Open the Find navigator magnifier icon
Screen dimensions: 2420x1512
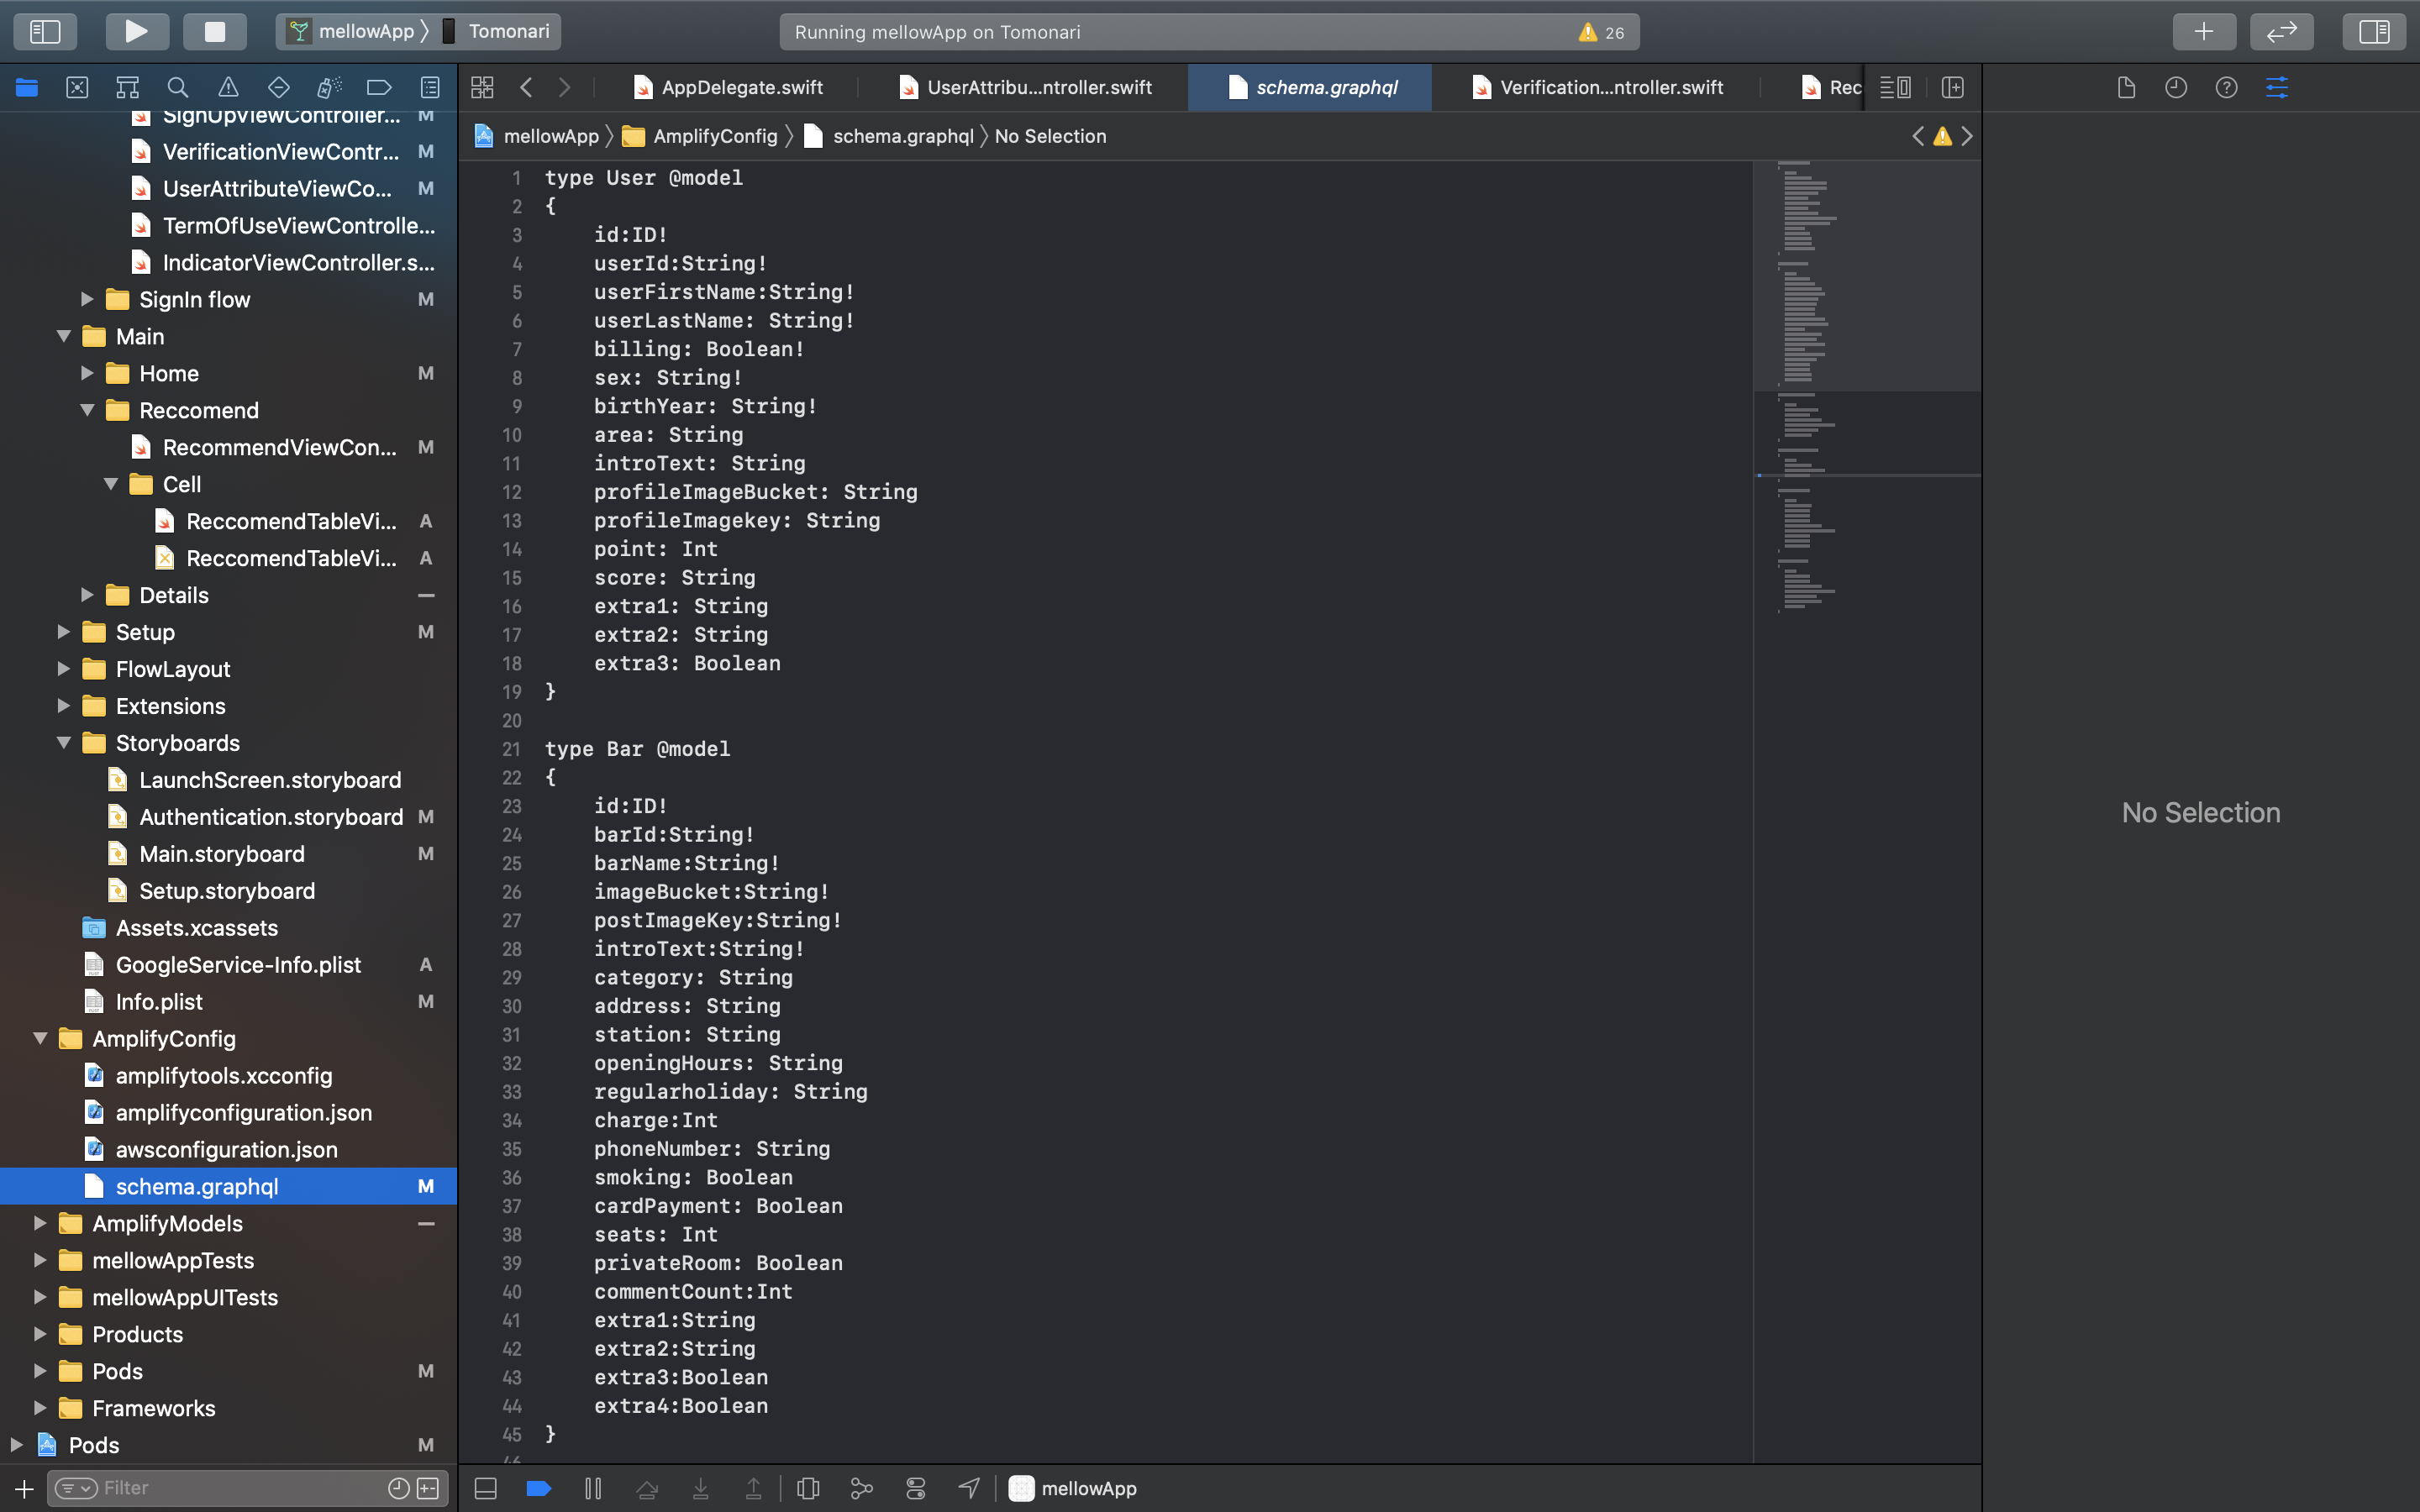click(178, 87)
